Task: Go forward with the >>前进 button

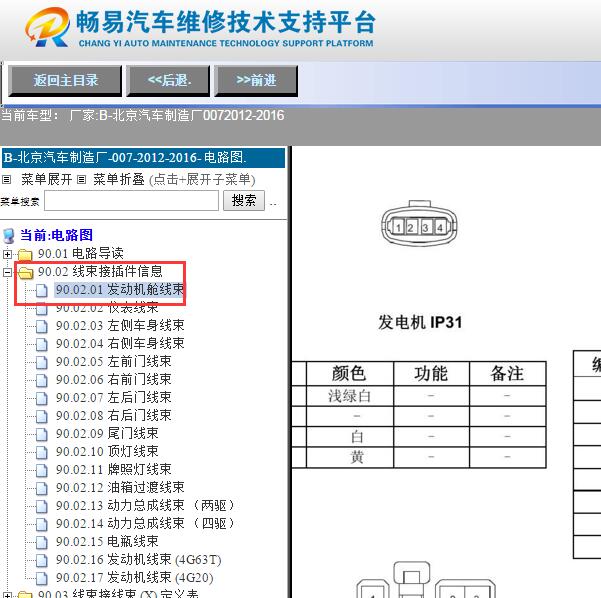Action: click(256, 80)
